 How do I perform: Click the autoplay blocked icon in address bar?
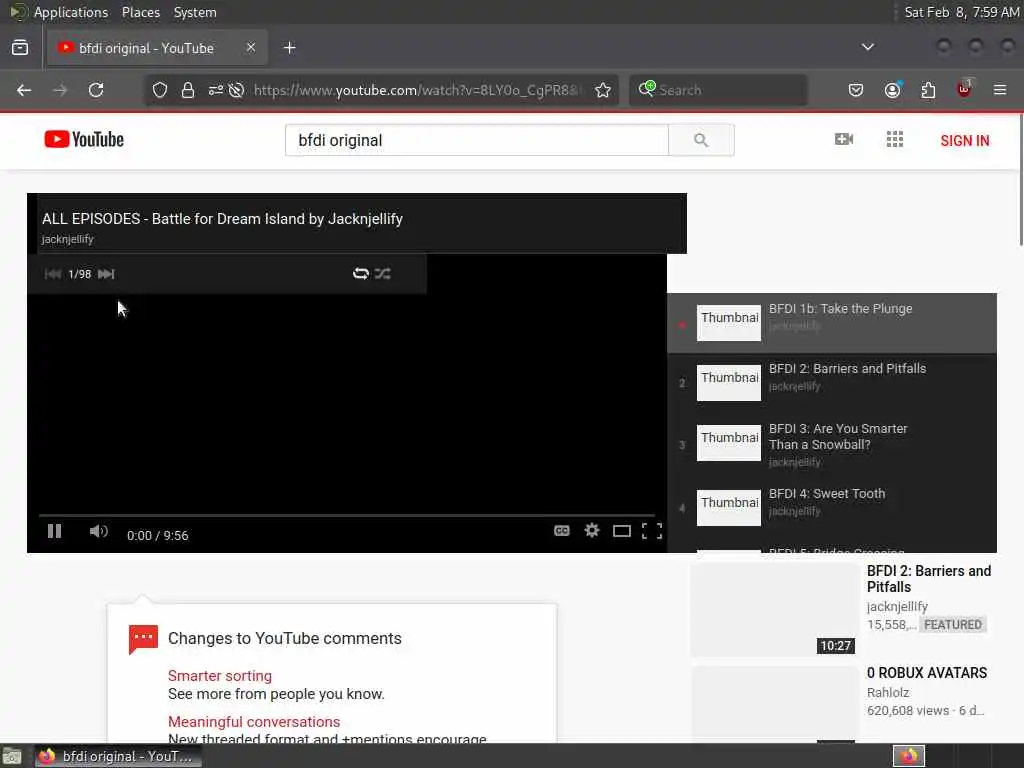pyautogui.click(x=236, y=90)
